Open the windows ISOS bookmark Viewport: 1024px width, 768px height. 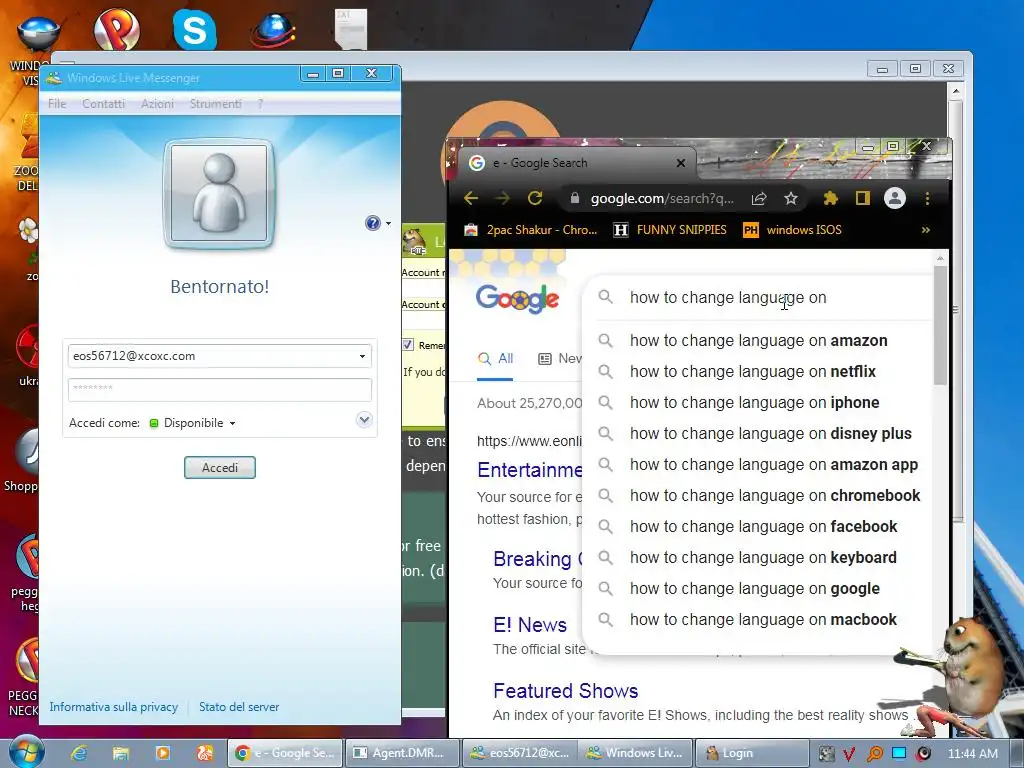(x=793, y=230)
